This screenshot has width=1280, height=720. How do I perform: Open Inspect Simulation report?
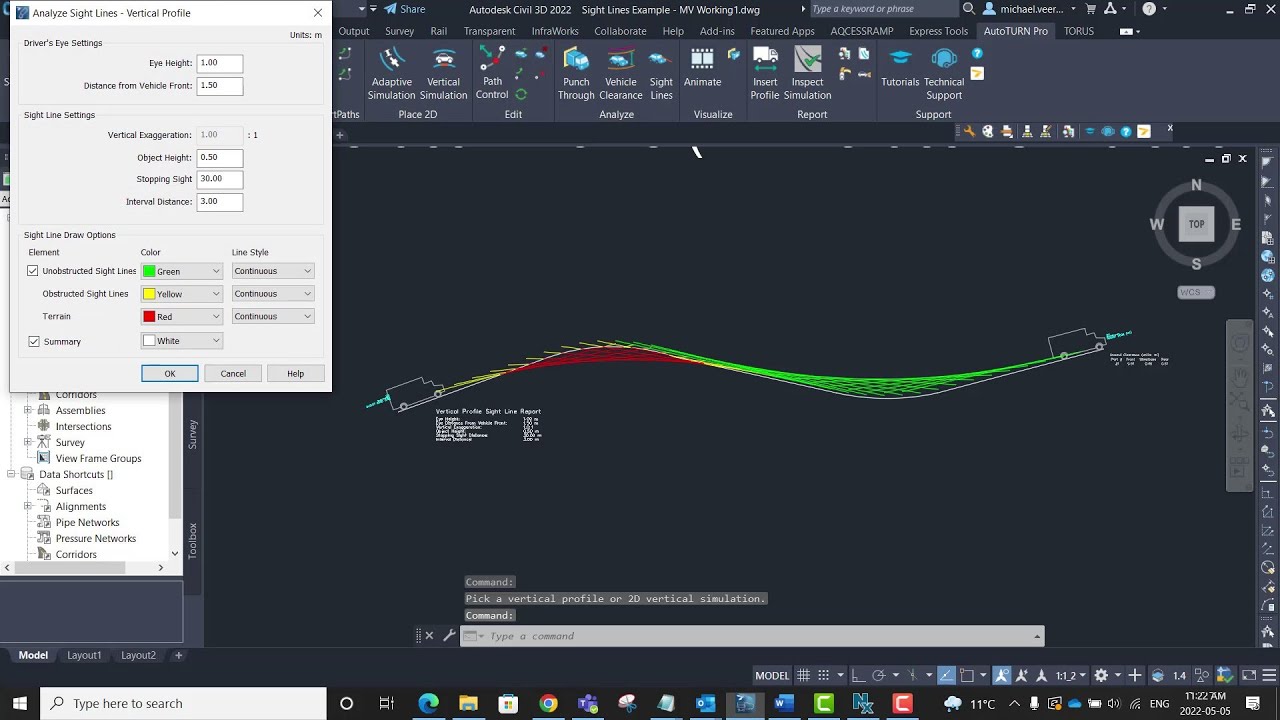pos(807,73)
